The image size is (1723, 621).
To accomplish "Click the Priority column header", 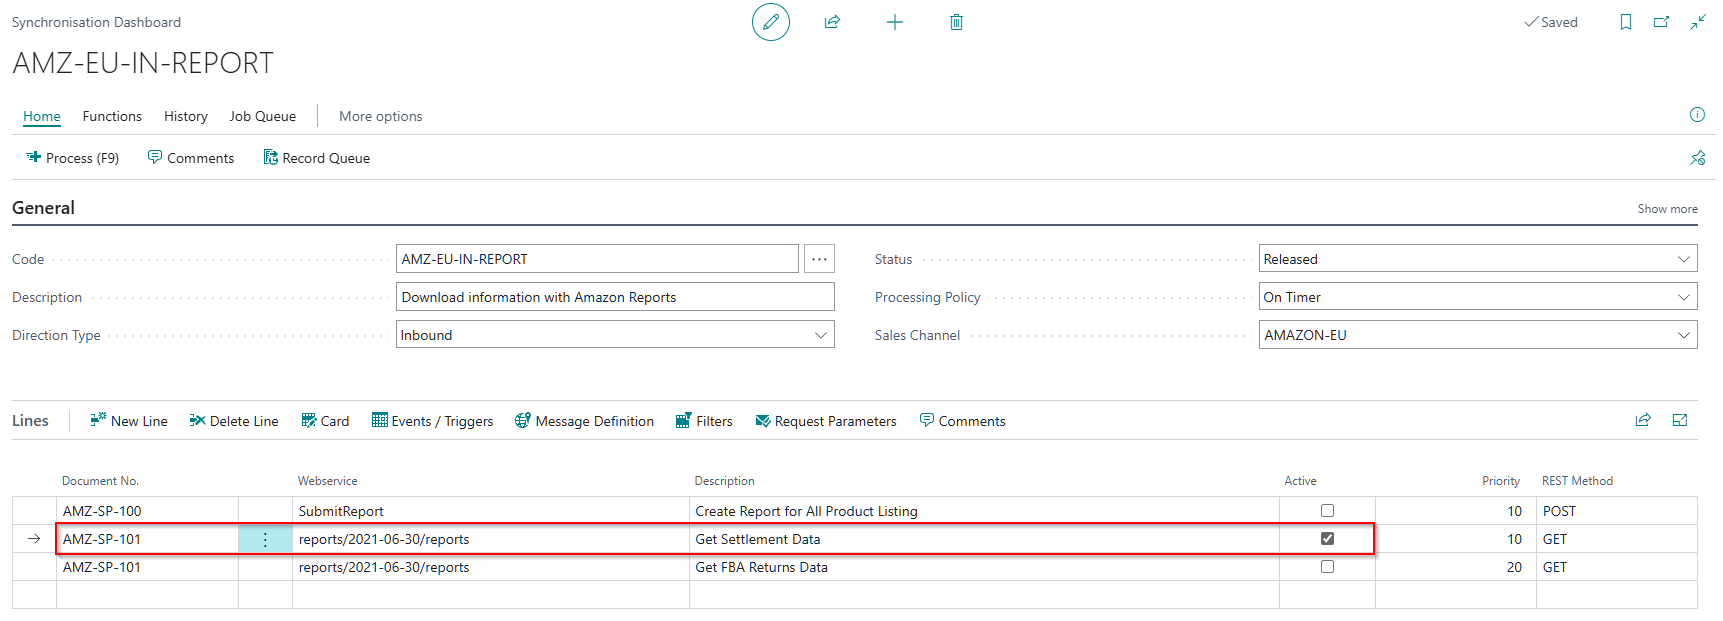I will 1501,481.
